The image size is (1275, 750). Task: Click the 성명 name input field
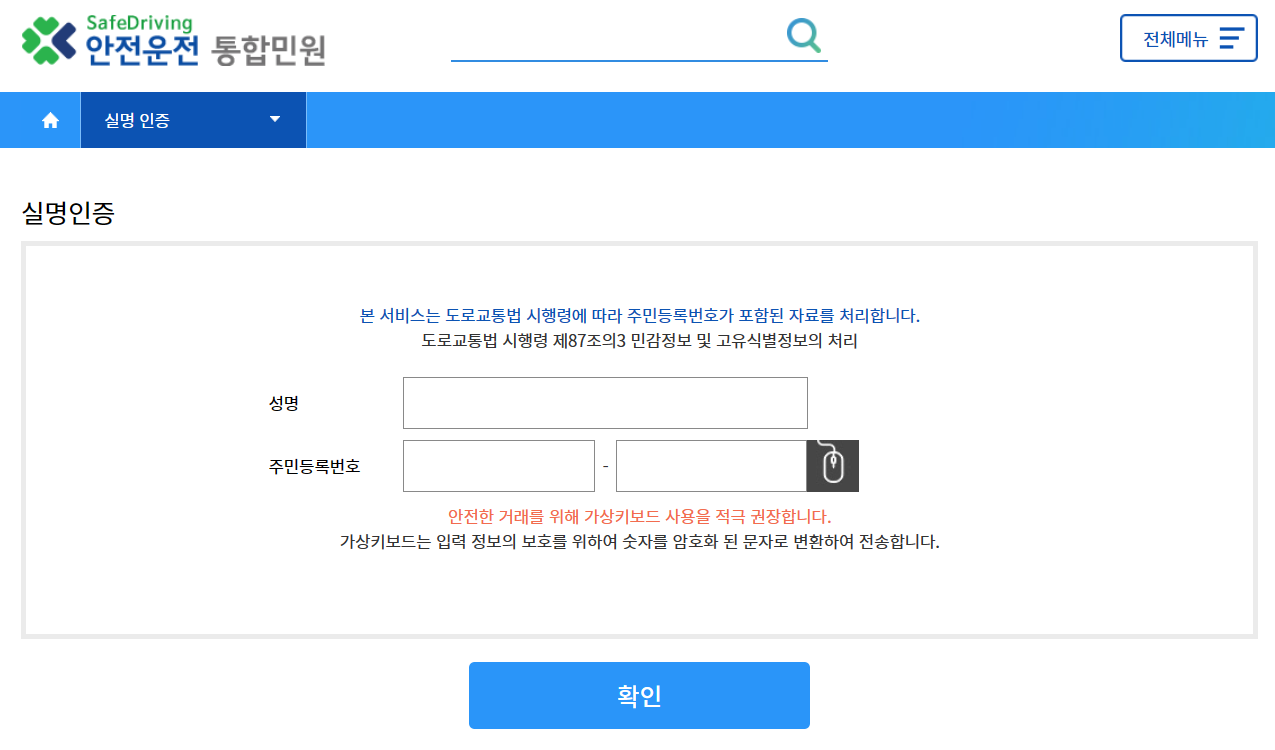(x=604, y=402)
